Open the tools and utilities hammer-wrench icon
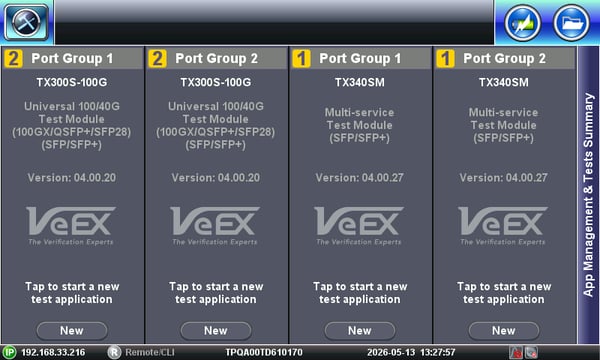Image resolution: width=600 pixels, height=360 pixels. coord(26,22)
